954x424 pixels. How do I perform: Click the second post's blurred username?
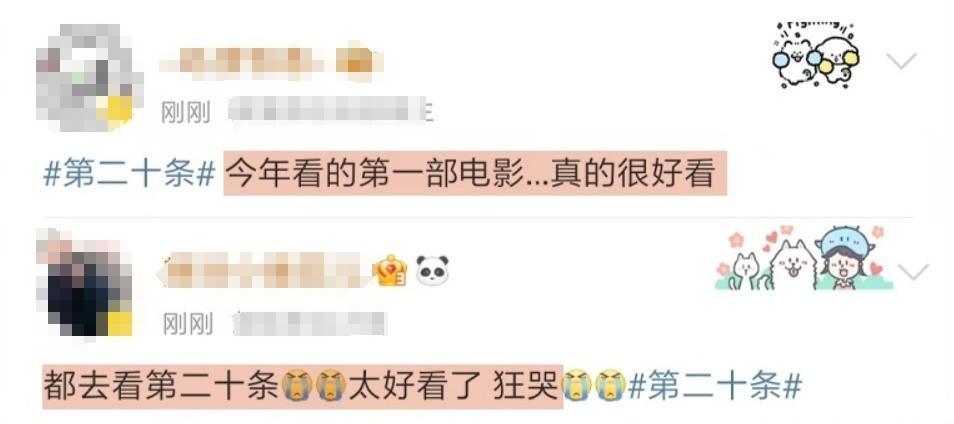(x=264, y=271)
